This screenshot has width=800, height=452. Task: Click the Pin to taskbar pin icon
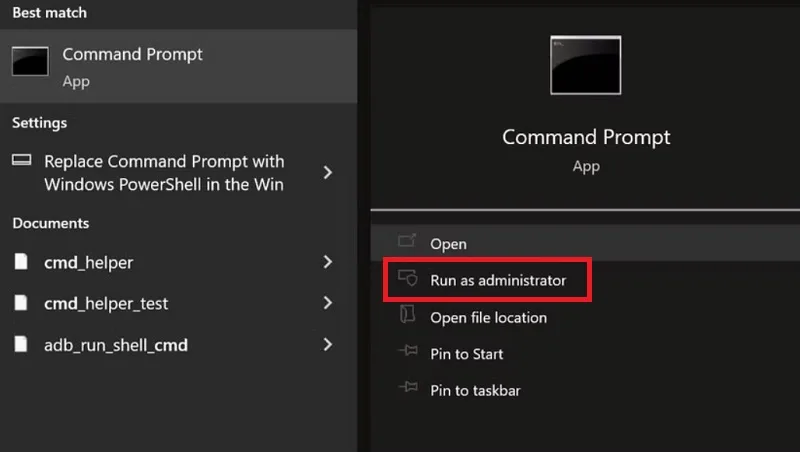click(408, 387)
